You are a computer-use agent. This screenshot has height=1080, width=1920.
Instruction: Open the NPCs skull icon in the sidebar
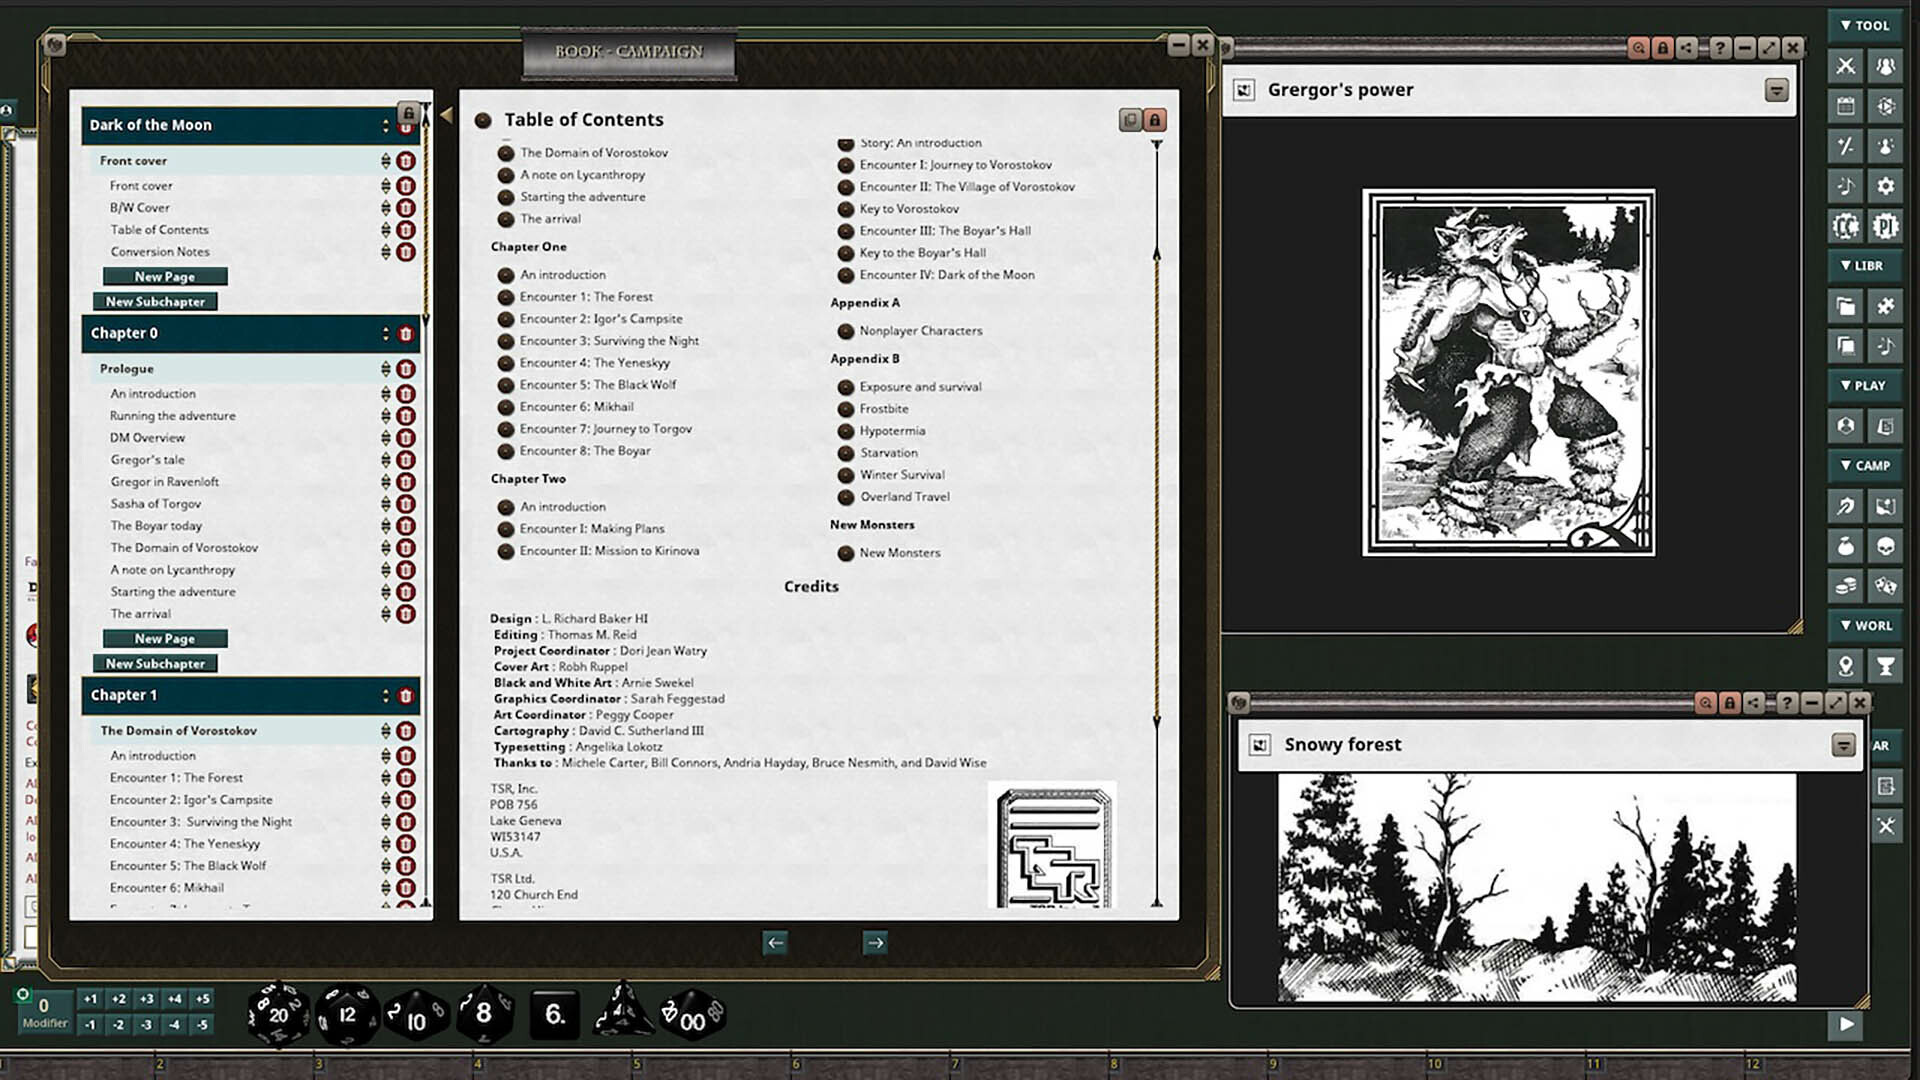tap(1886, 548)
